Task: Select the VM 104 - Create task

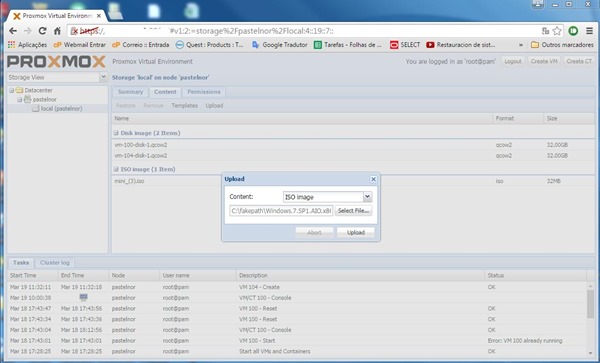Action: pos(297,287)
